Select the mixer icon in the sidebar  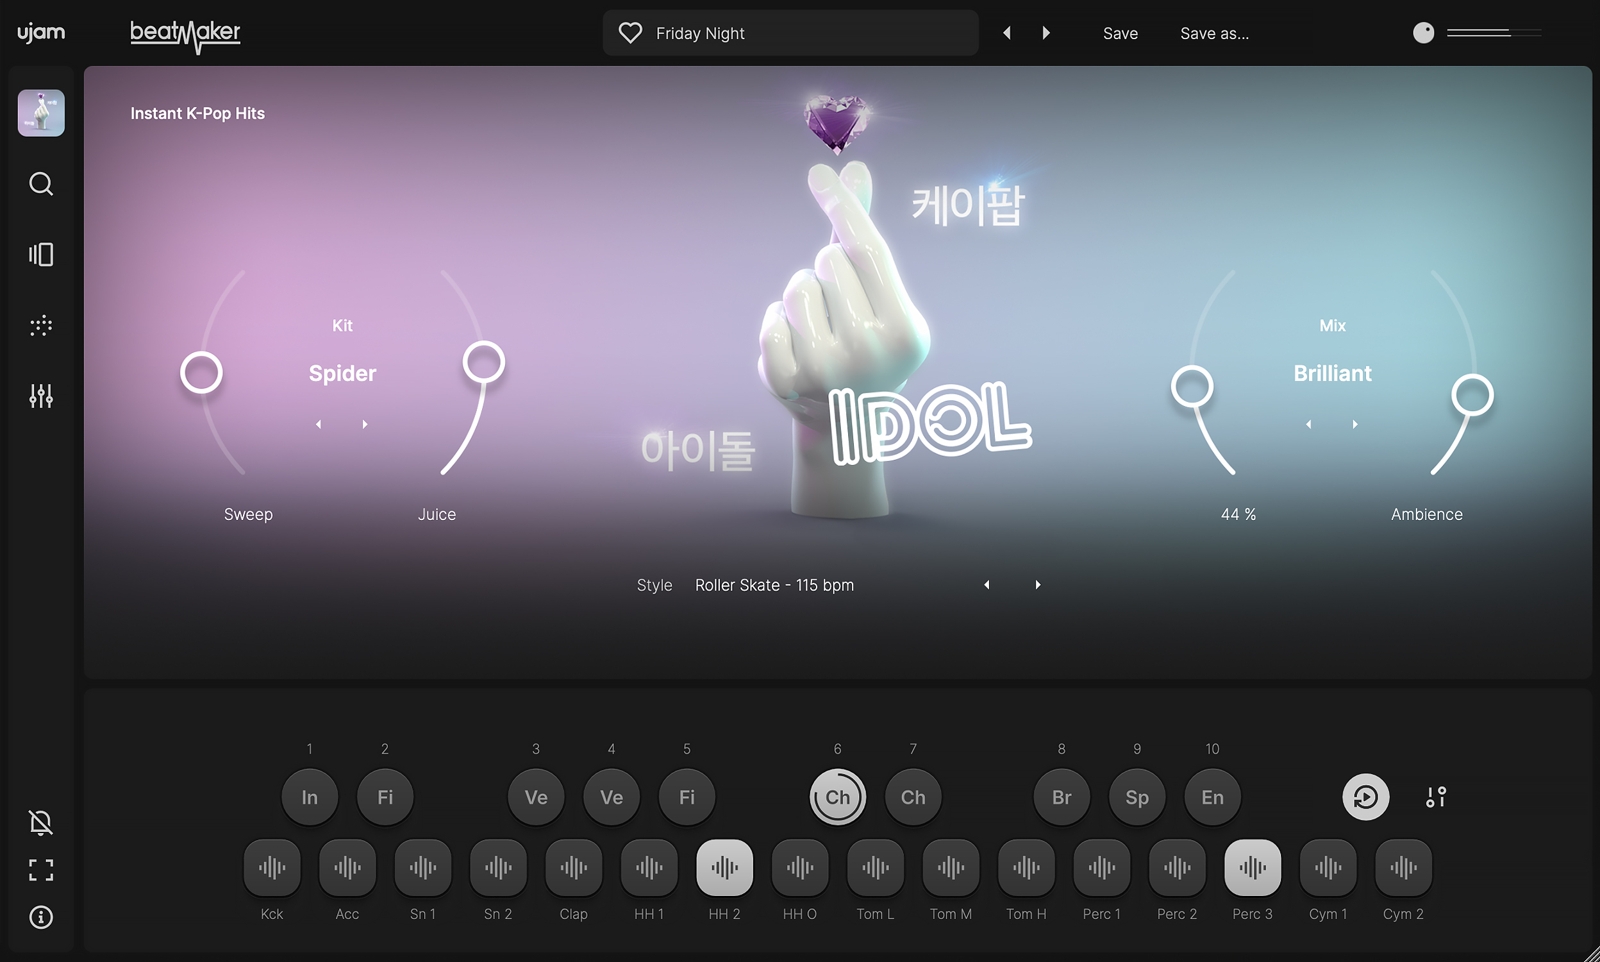tap(40, 396)
